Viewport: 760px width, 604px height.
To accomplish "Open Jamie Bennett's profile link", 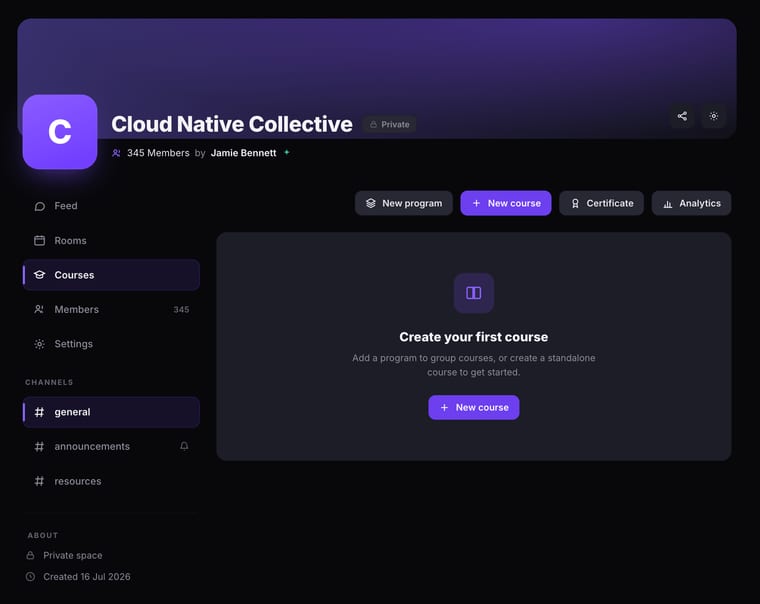I will 243,153.
